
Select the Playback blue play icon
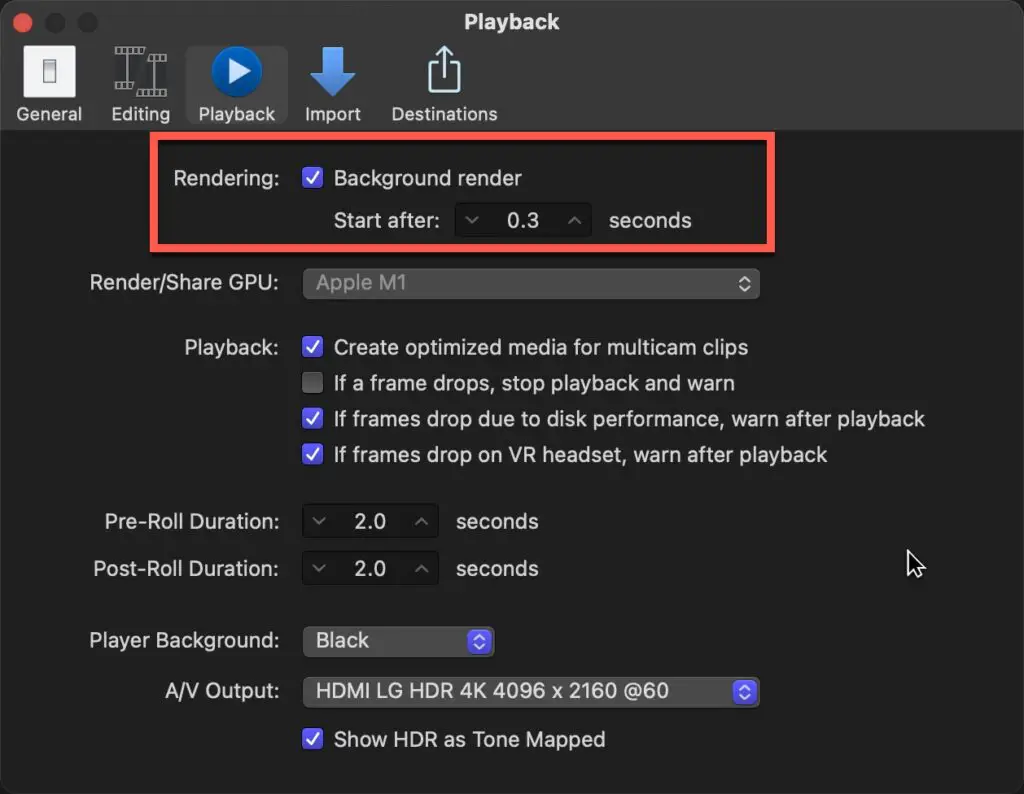pos(236,71)
